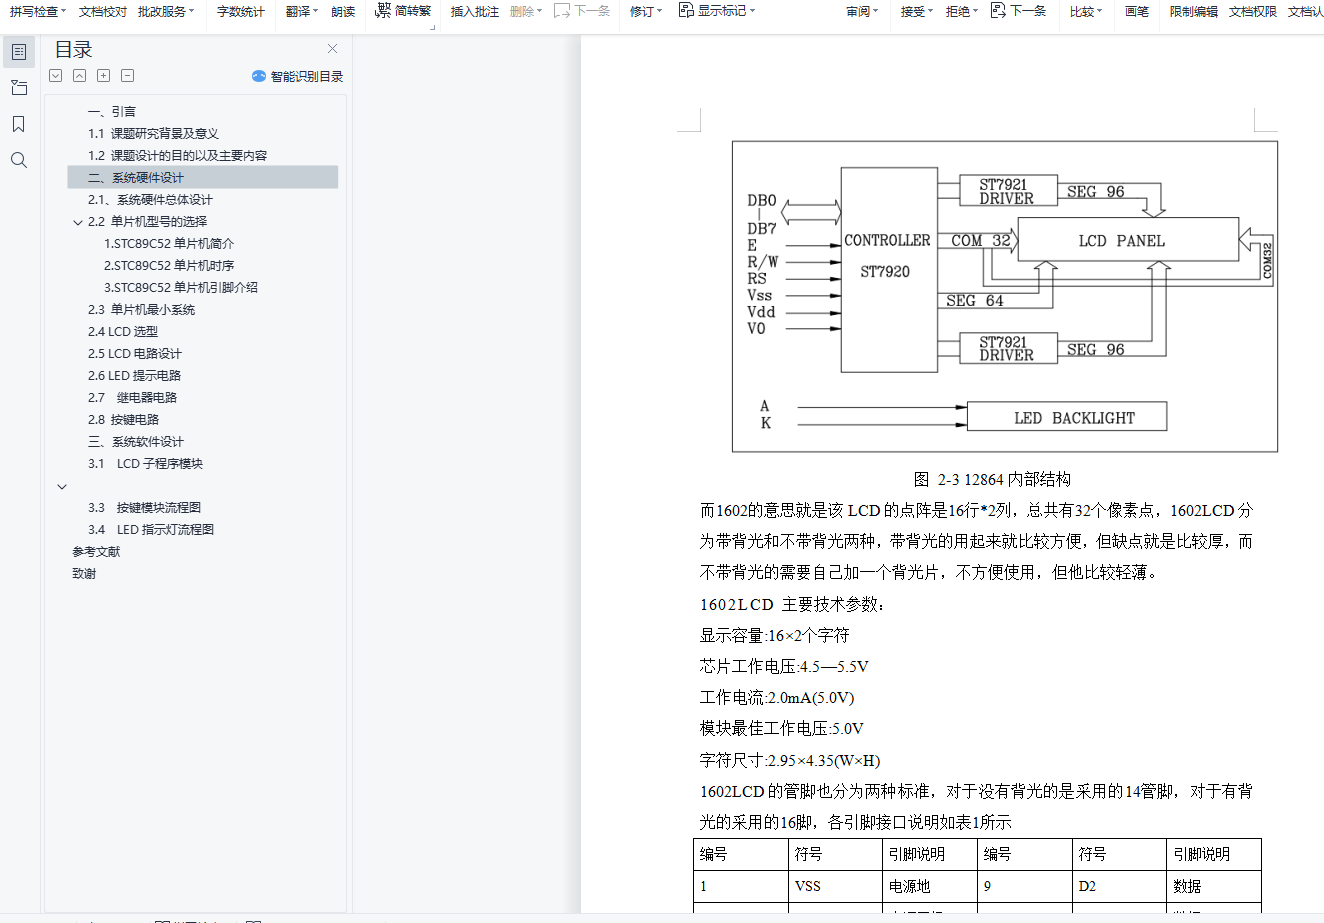This screenshot has width=1324, height=923.
Task: Click 智能识别目录 smart outline button
Action: point(297,76)
